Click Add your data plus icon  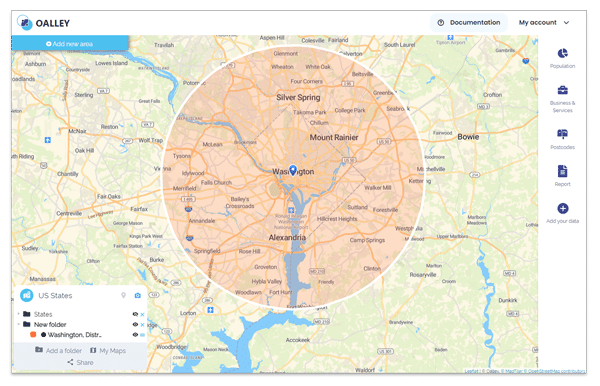point(562,208)
